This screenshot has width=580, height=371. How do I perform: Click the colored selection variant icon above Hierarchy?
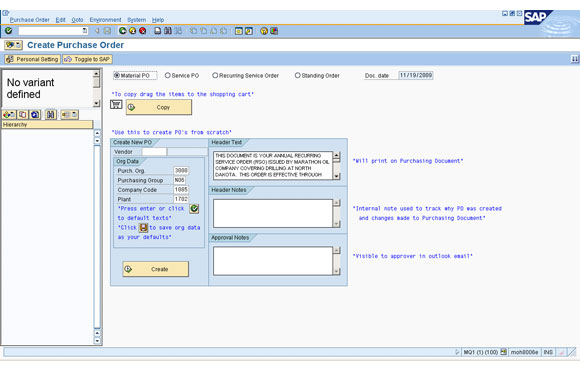pyautogui.click(x=9, y=115)
